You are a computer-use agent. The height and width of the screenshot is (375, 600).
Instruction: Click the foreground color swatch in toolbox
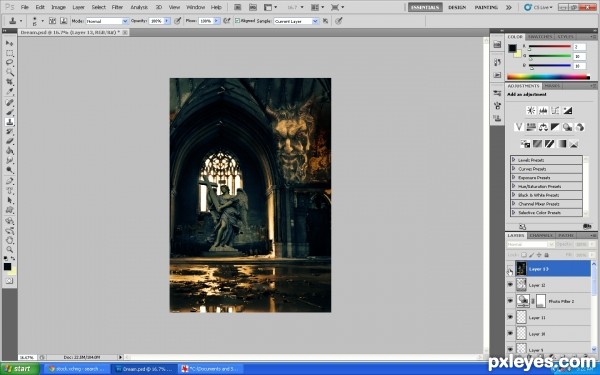click(x=7, y=267)
